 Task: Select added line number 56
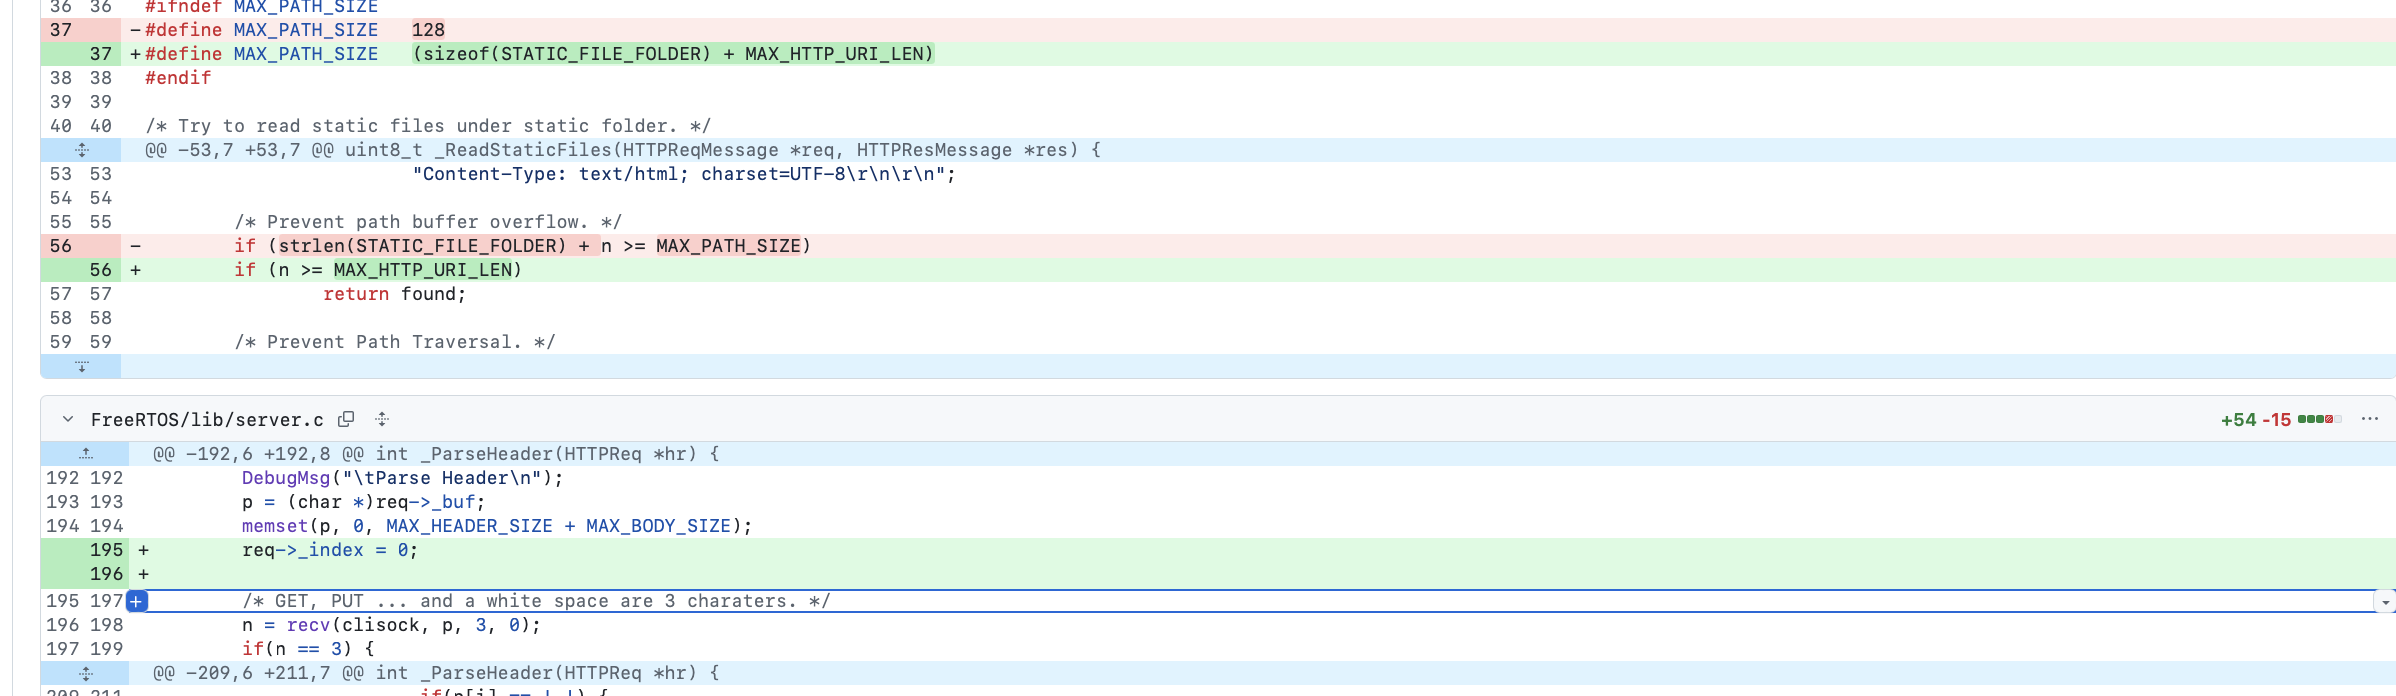click(x=101, y=270)
